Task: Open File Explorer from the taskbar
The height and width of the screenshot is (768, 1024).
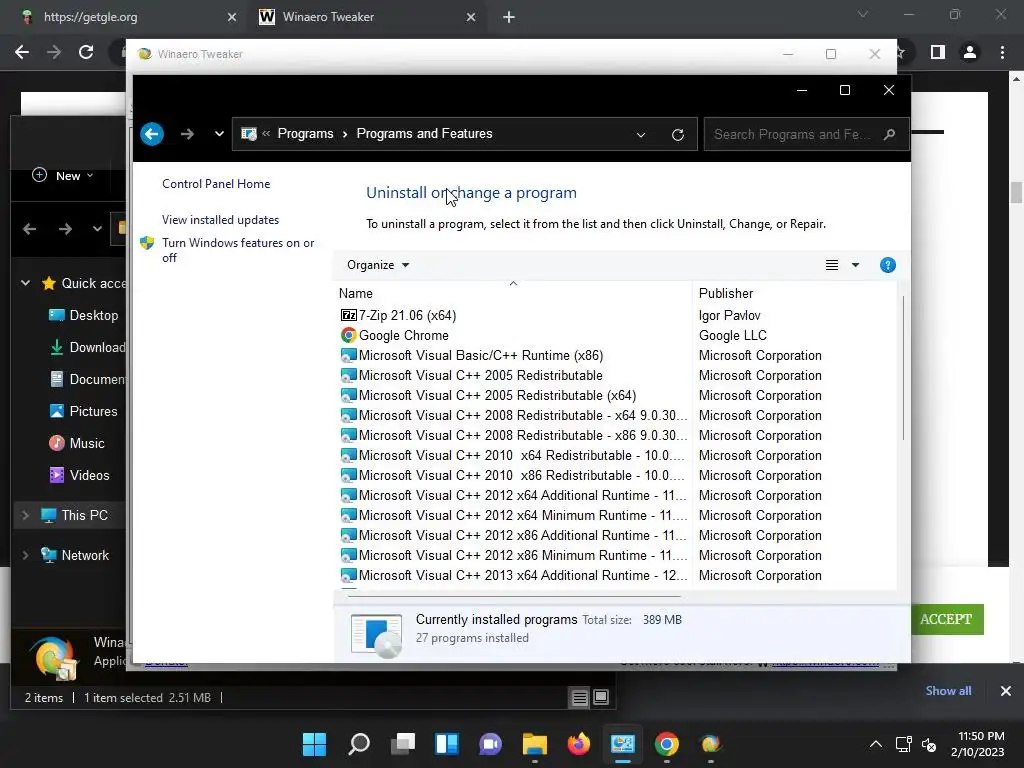Action: coord(534,744)
